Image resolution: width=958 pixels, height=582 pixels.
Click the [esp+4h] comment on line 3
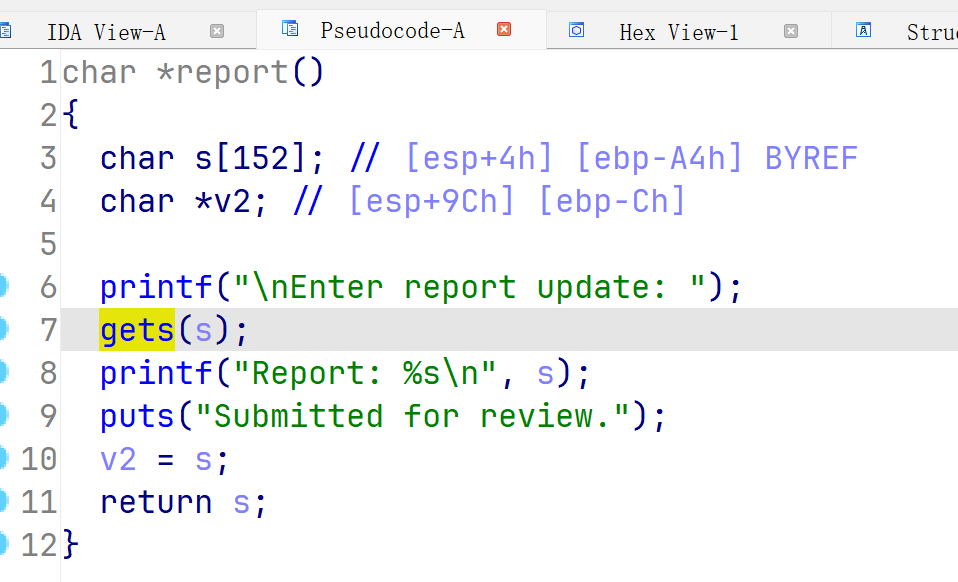[x=478, y=158]
